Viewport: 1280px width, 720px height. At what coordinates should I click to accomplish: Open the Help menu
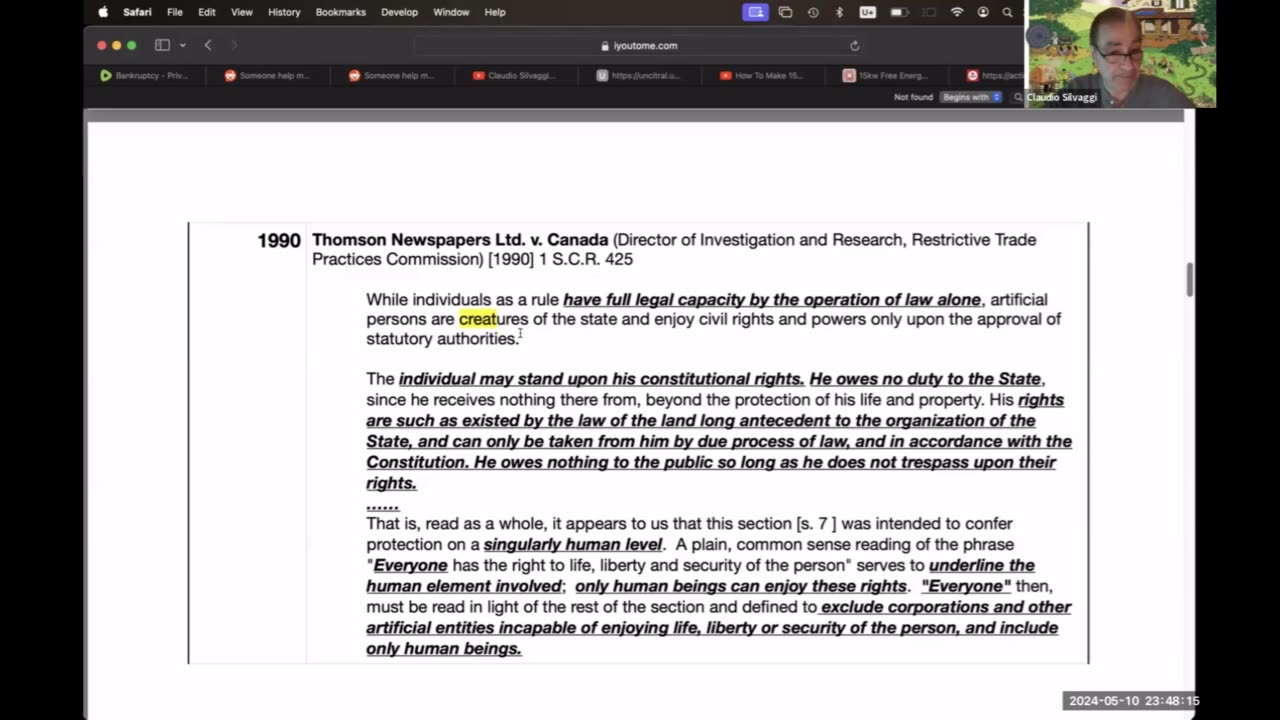(495, 12)
